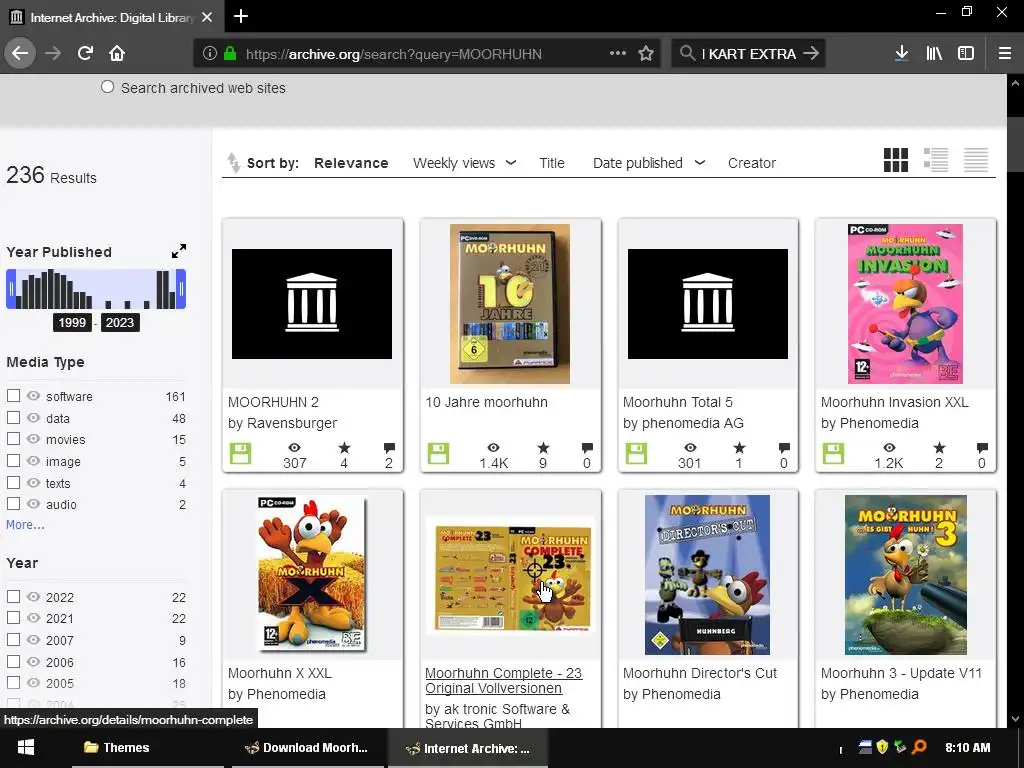View site information icon in address bar
This screenshot has height=768, width=1024.
(210, 54)
